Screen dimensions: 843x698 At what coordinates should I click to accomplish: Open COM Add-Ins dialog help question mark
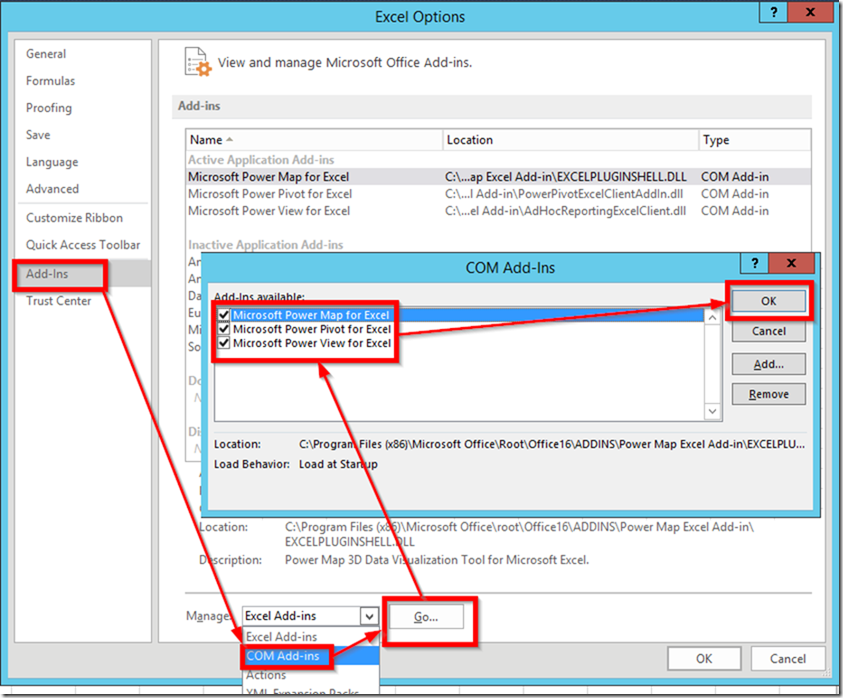(755, 263)
